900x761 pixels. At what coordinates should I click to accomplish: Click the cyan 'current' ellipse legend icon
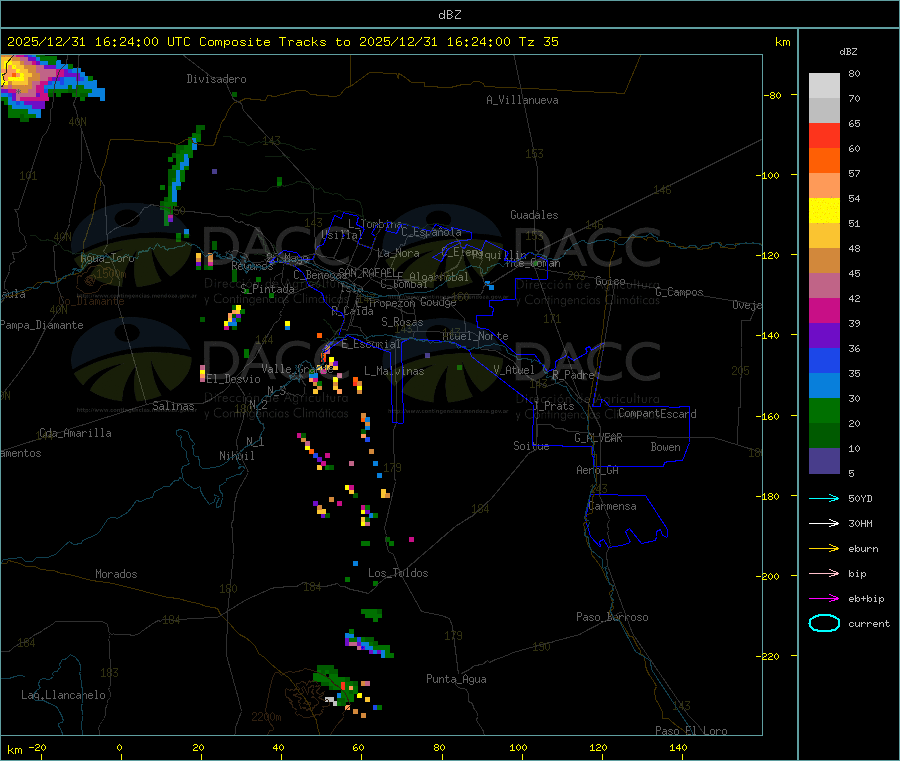point(824,623)
